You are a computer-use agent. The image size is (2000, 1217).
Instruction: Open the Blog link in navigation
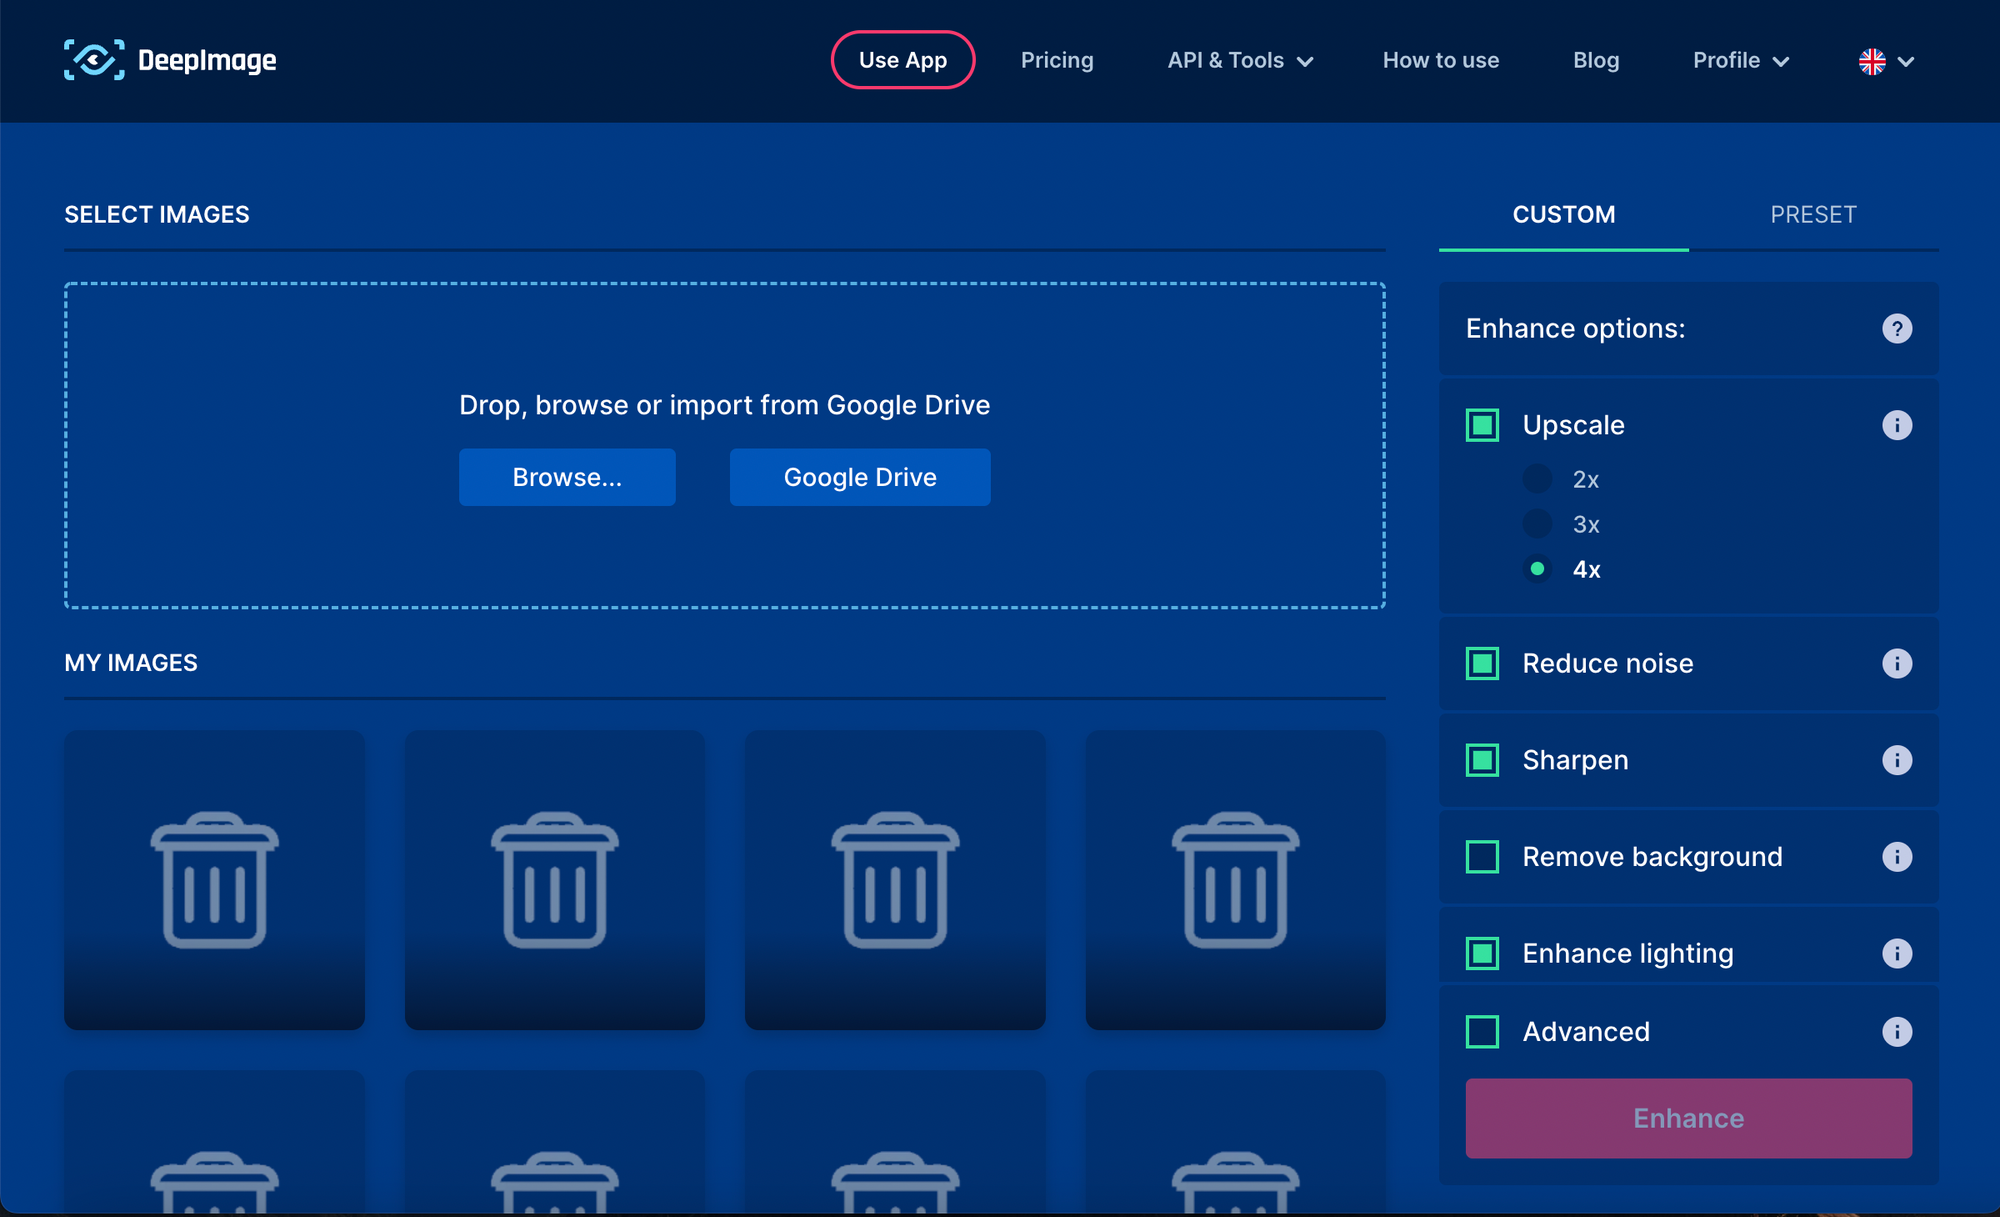pyautogui.click(x=1596, y=60)
